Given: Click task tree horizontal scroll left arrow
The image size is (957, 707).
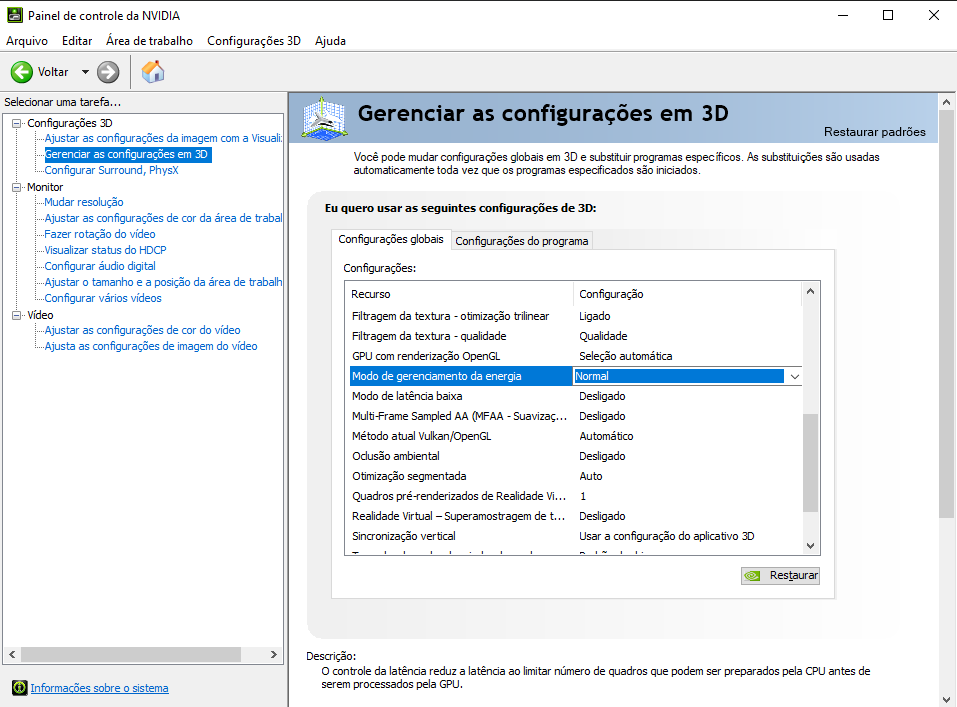Looking at the screenshot, I should [x=12, y=654].
